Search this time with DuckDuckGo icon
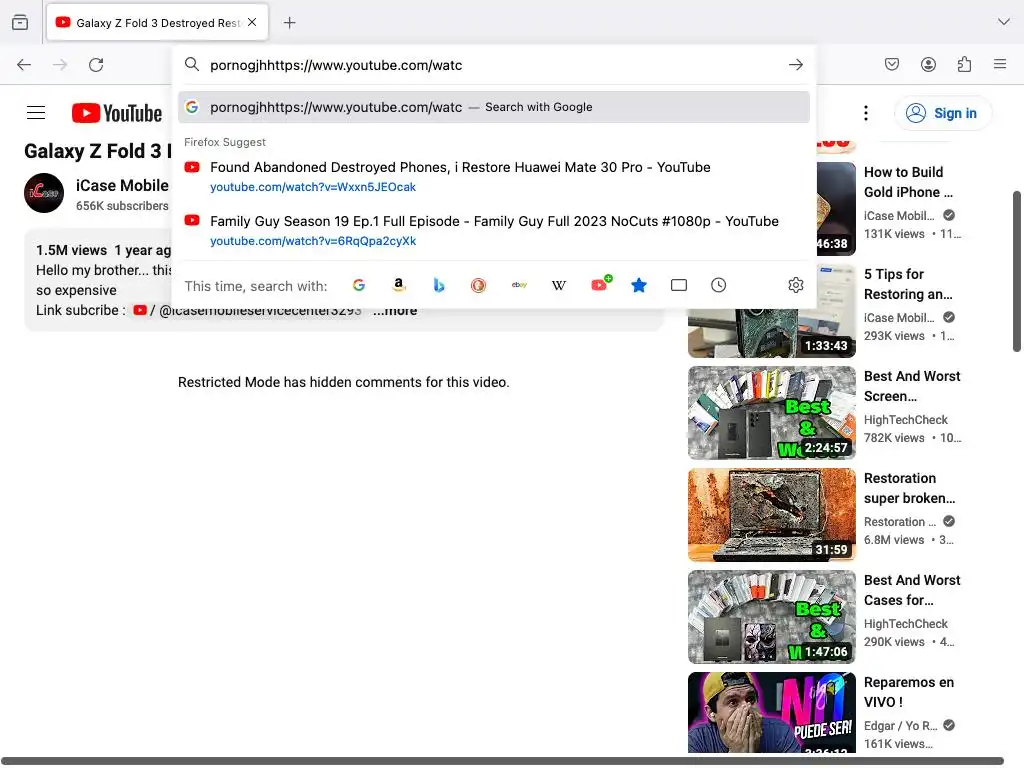The width and height of the screenshot is (1024, 768). tap(479, 285)
